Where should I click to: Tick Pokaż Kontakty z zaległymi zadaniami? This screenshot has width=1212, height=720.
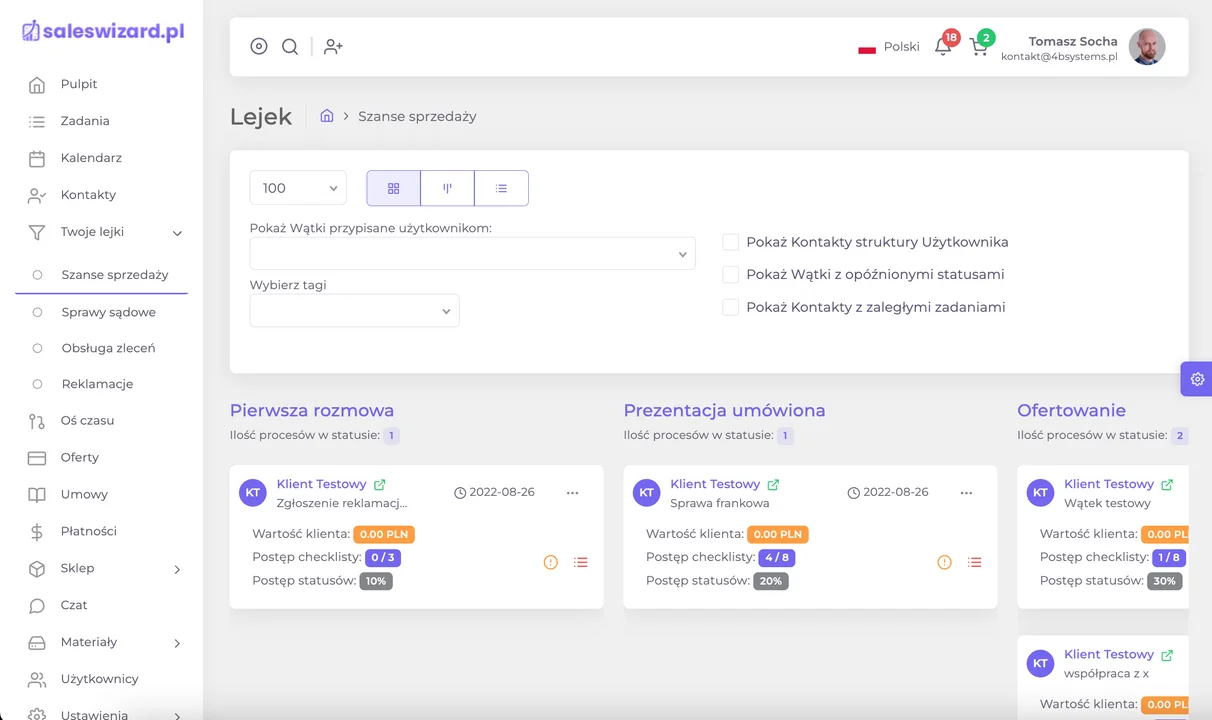point(731,307)
